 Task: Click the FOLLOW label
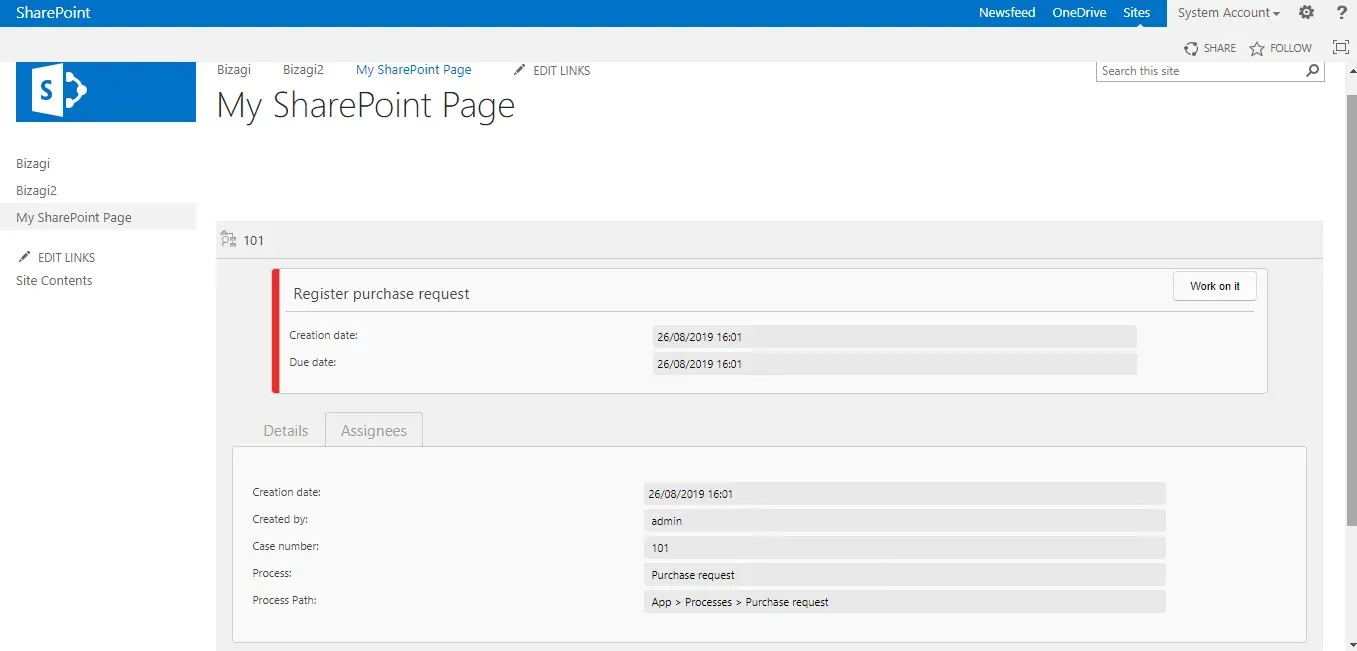tap(1291, 48)
